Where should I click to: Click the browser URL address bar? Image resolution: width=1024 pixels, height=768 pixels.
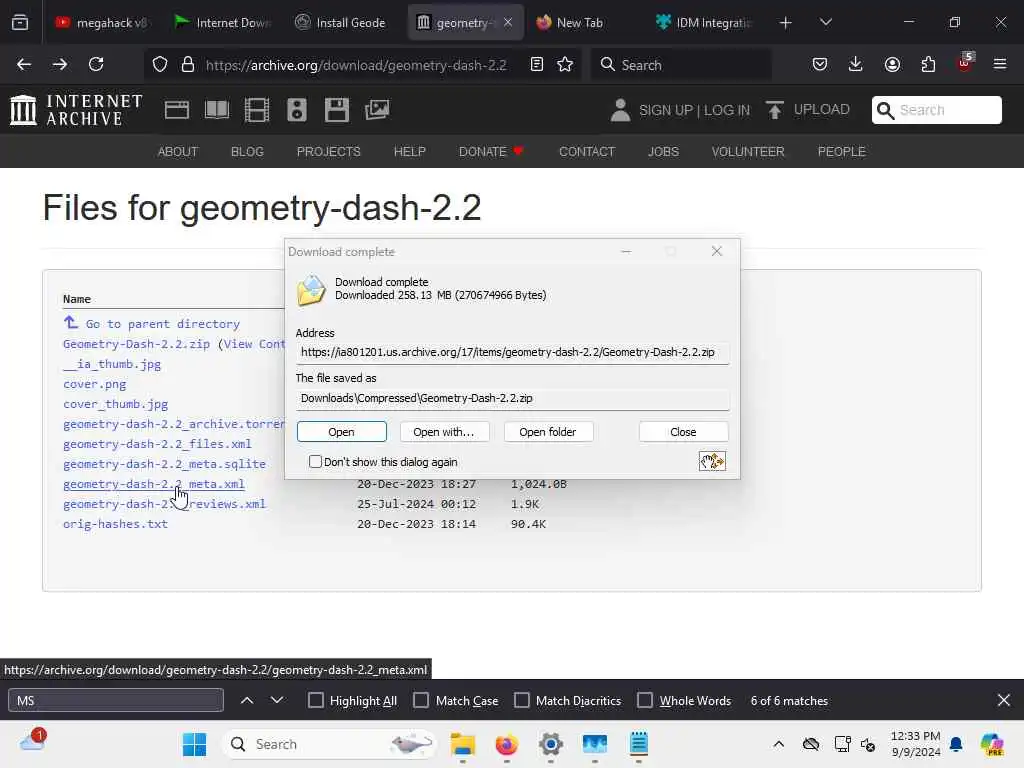tap(356, 65)
